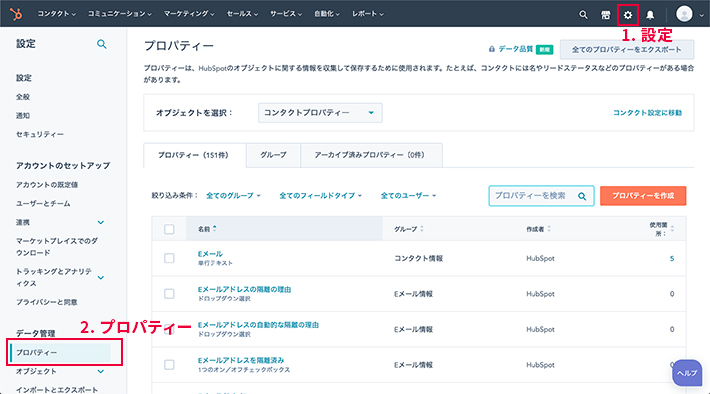
Task: Click コンタクト情報 group cell in Eメール row
Action: [418, 258]
